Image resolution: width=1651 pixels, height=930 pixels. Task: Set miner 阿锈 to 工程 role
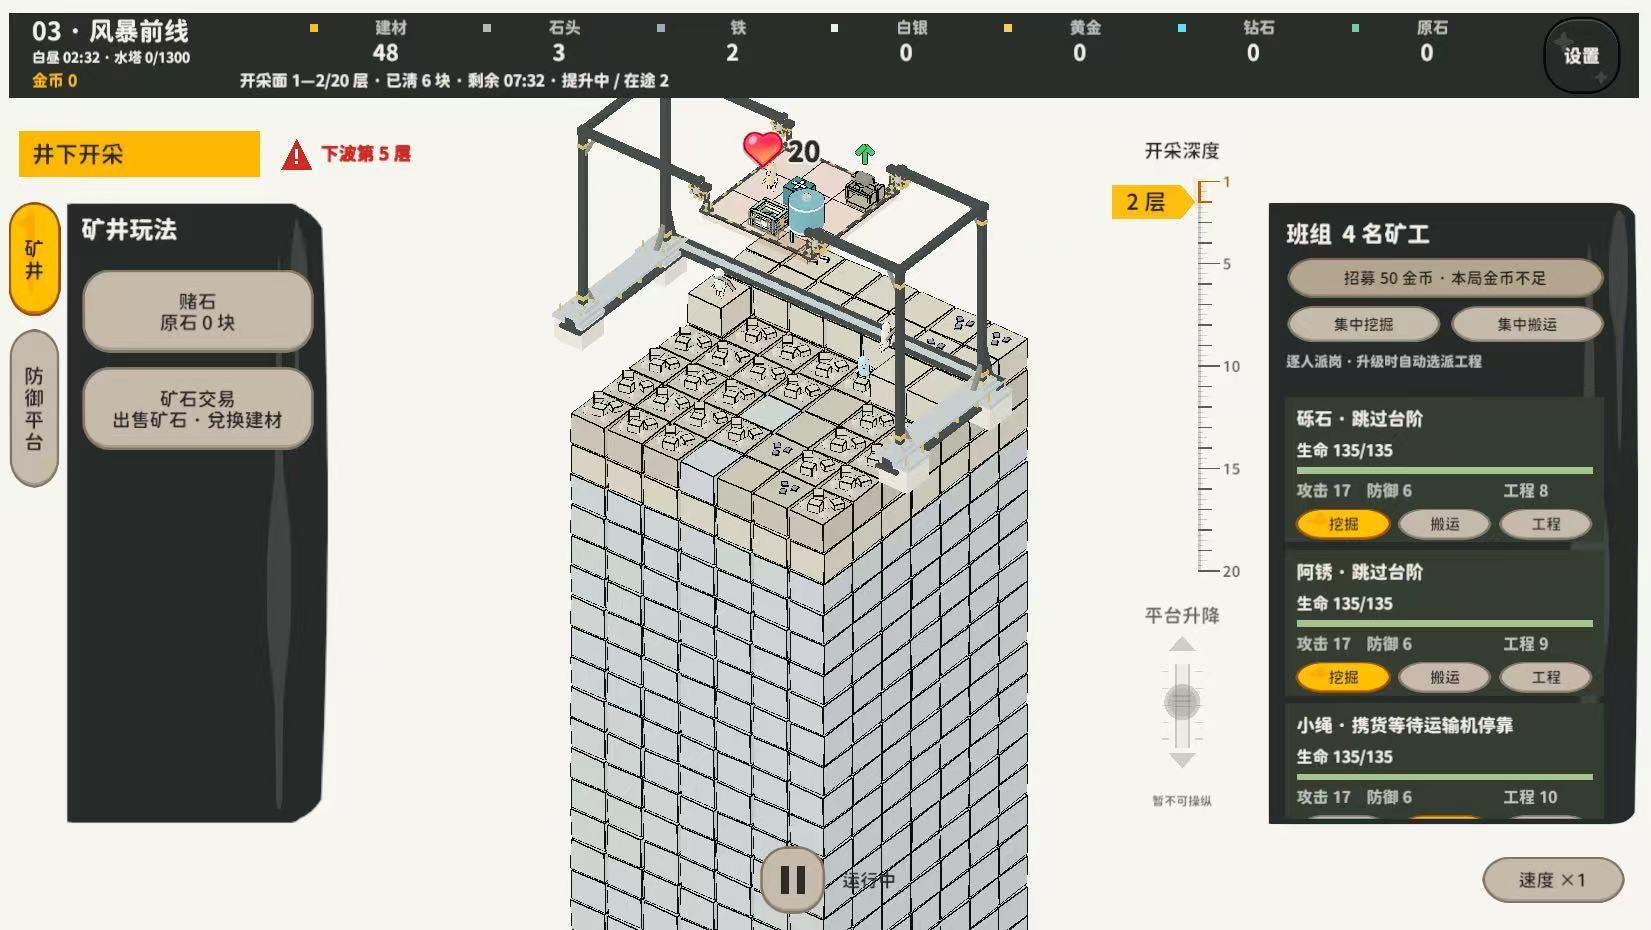(x=1546, y=677)
